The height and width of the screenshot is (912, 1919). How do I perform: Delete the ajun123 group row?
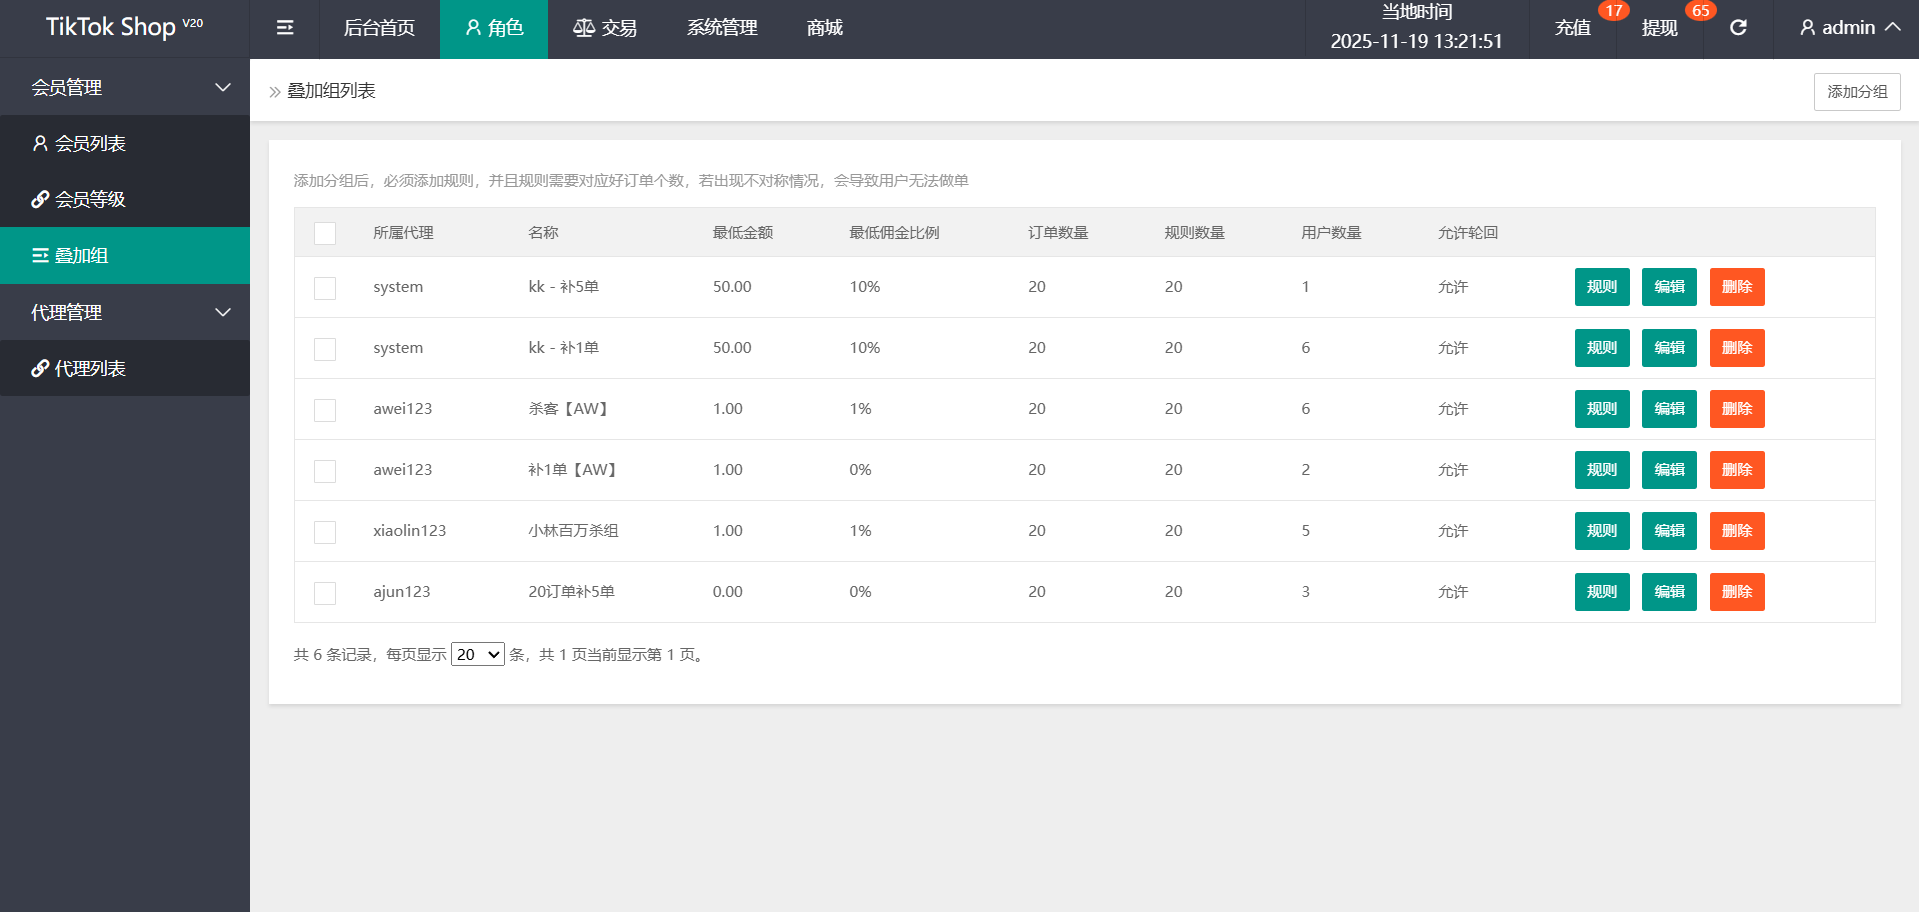pyautogui.click(x=1736, y=592)
